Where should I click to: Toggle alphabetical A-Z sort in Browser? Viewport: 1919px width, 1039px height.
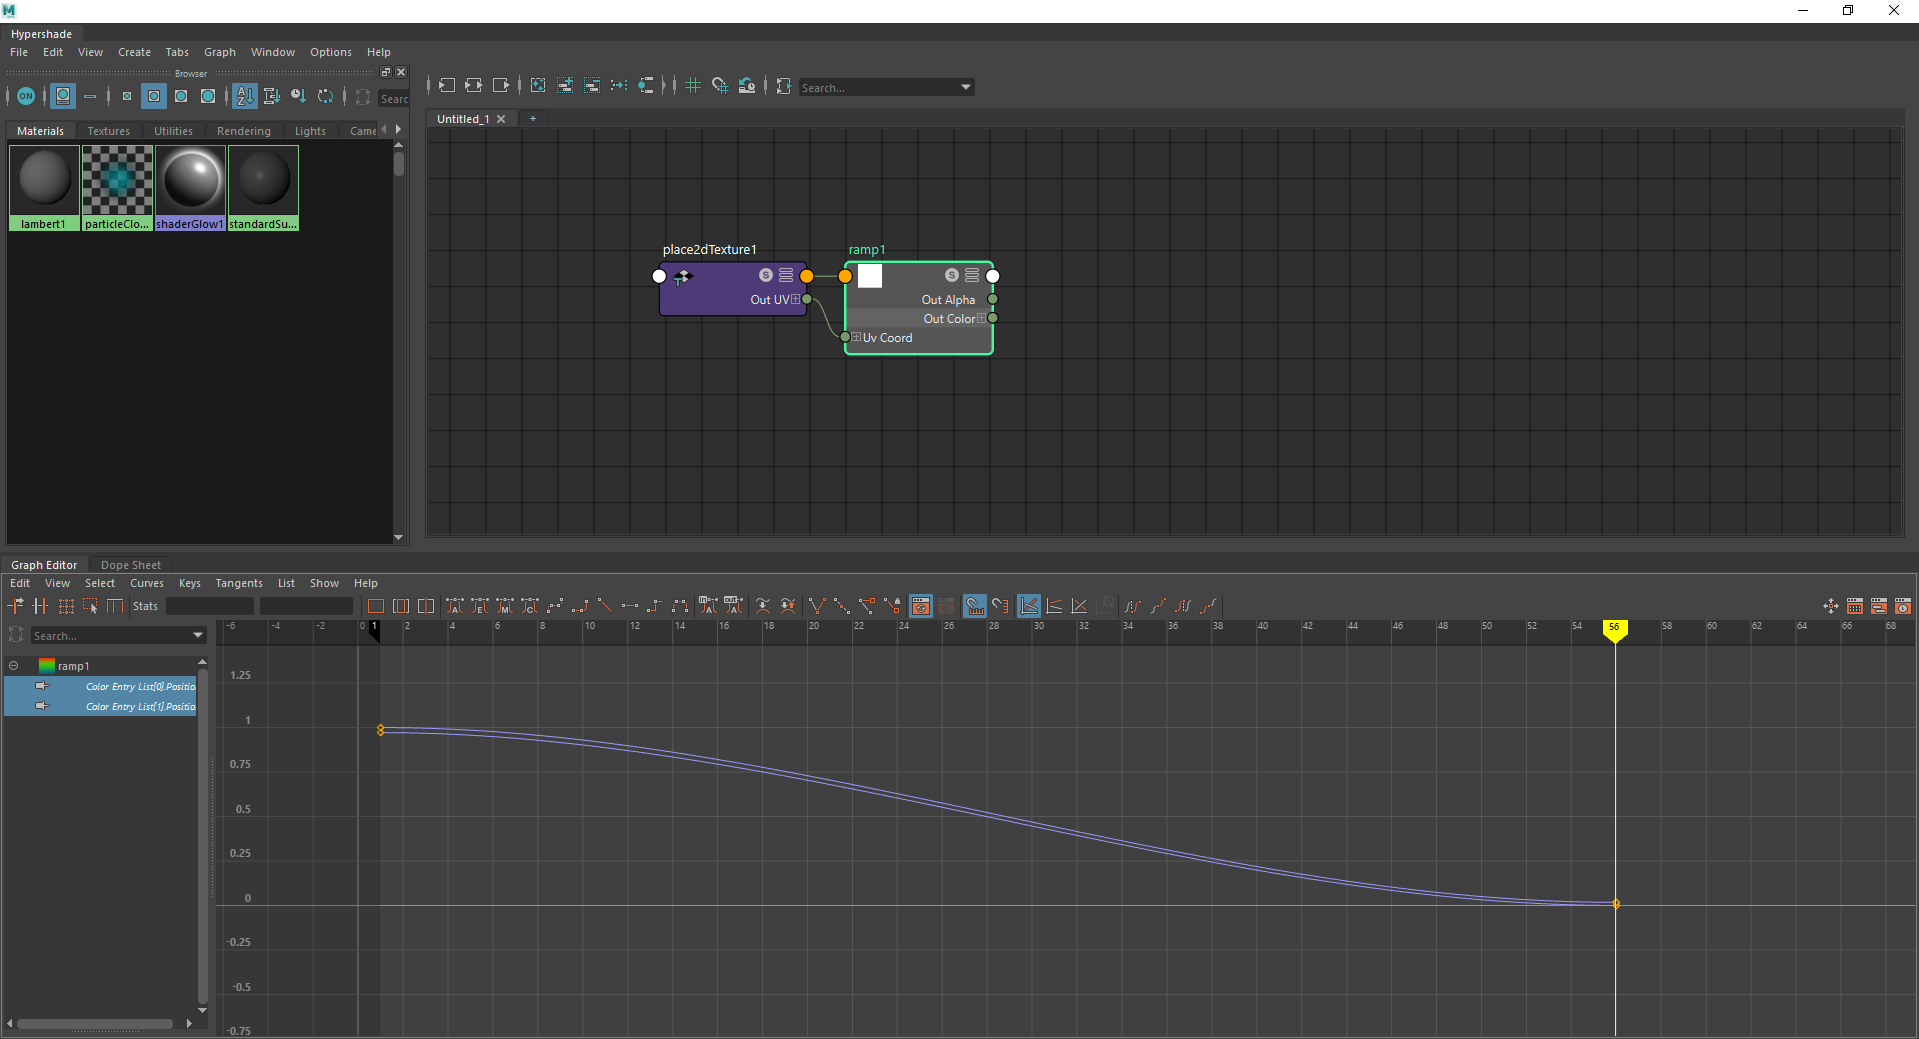244,96
